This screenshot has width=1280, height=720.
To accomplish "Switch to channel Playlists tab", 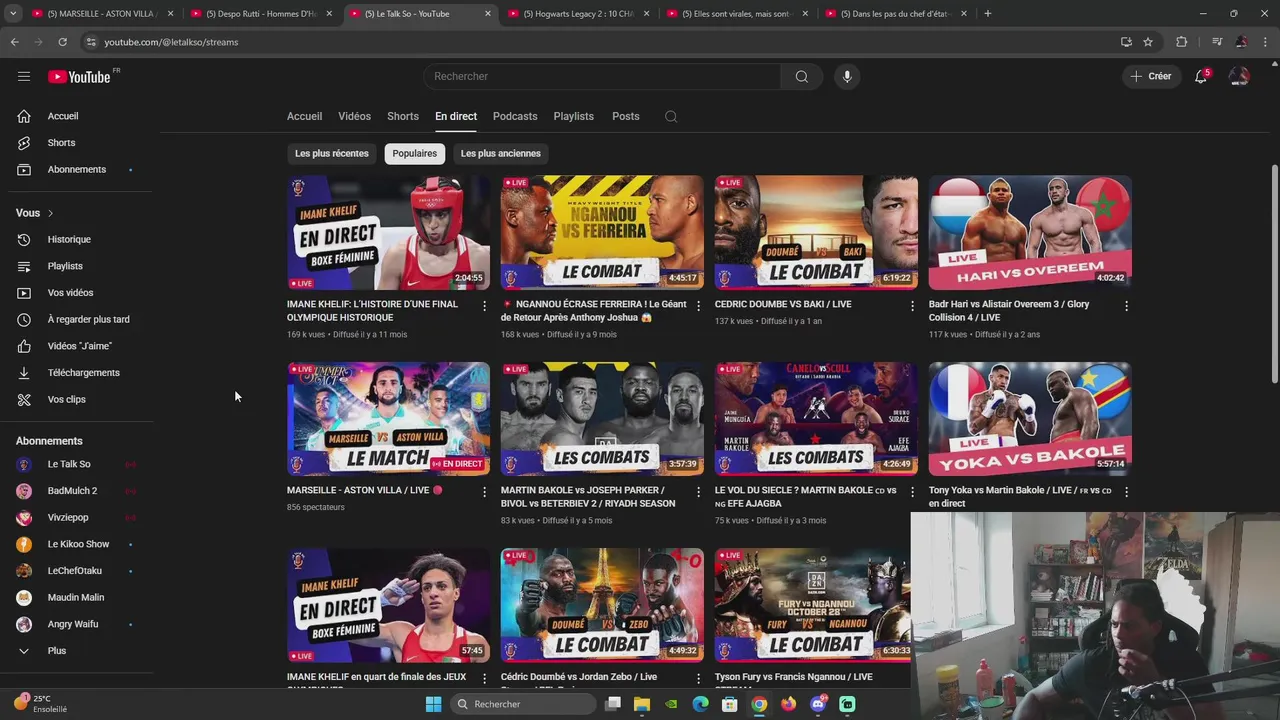I will tap(574, 116).
